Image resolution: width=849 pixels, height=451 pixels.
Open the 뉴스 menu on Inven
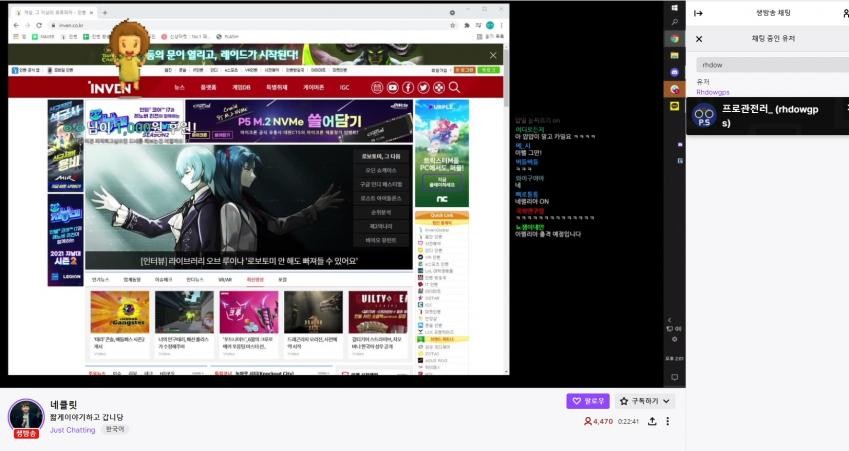tap(179, 87)
